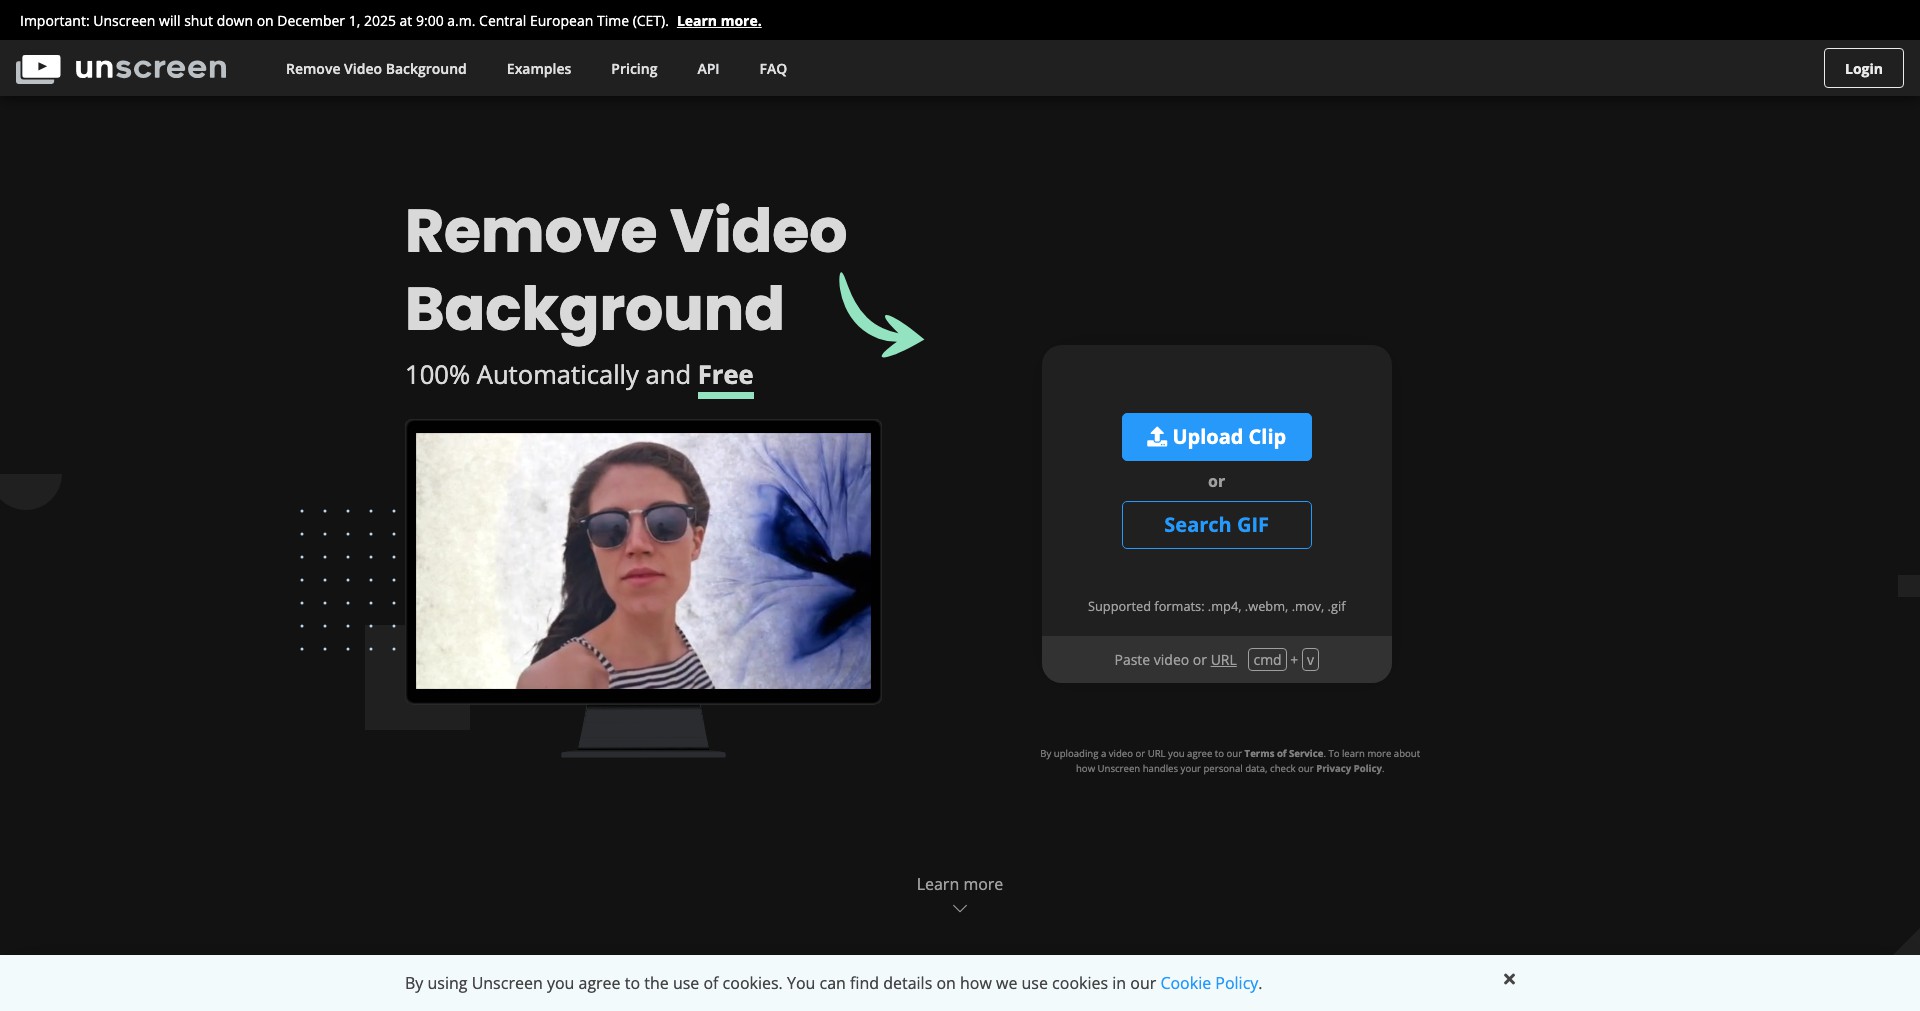Viewport: 1920px width, 1011px height.
Task: Expand the chevron below Learn more
Action: pyautogui.click(x=960, y=908)
